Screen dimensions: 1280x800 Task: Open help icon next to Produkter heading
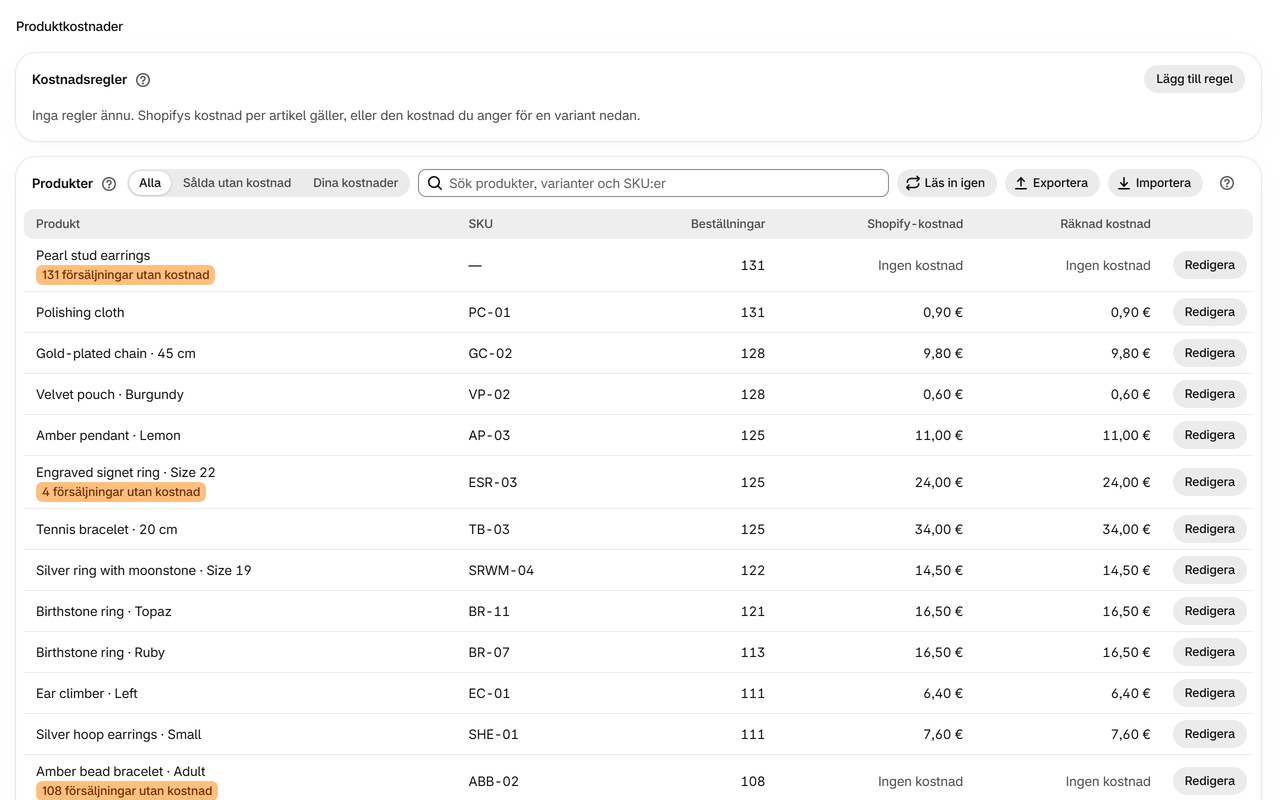click(x=109, y=184)
